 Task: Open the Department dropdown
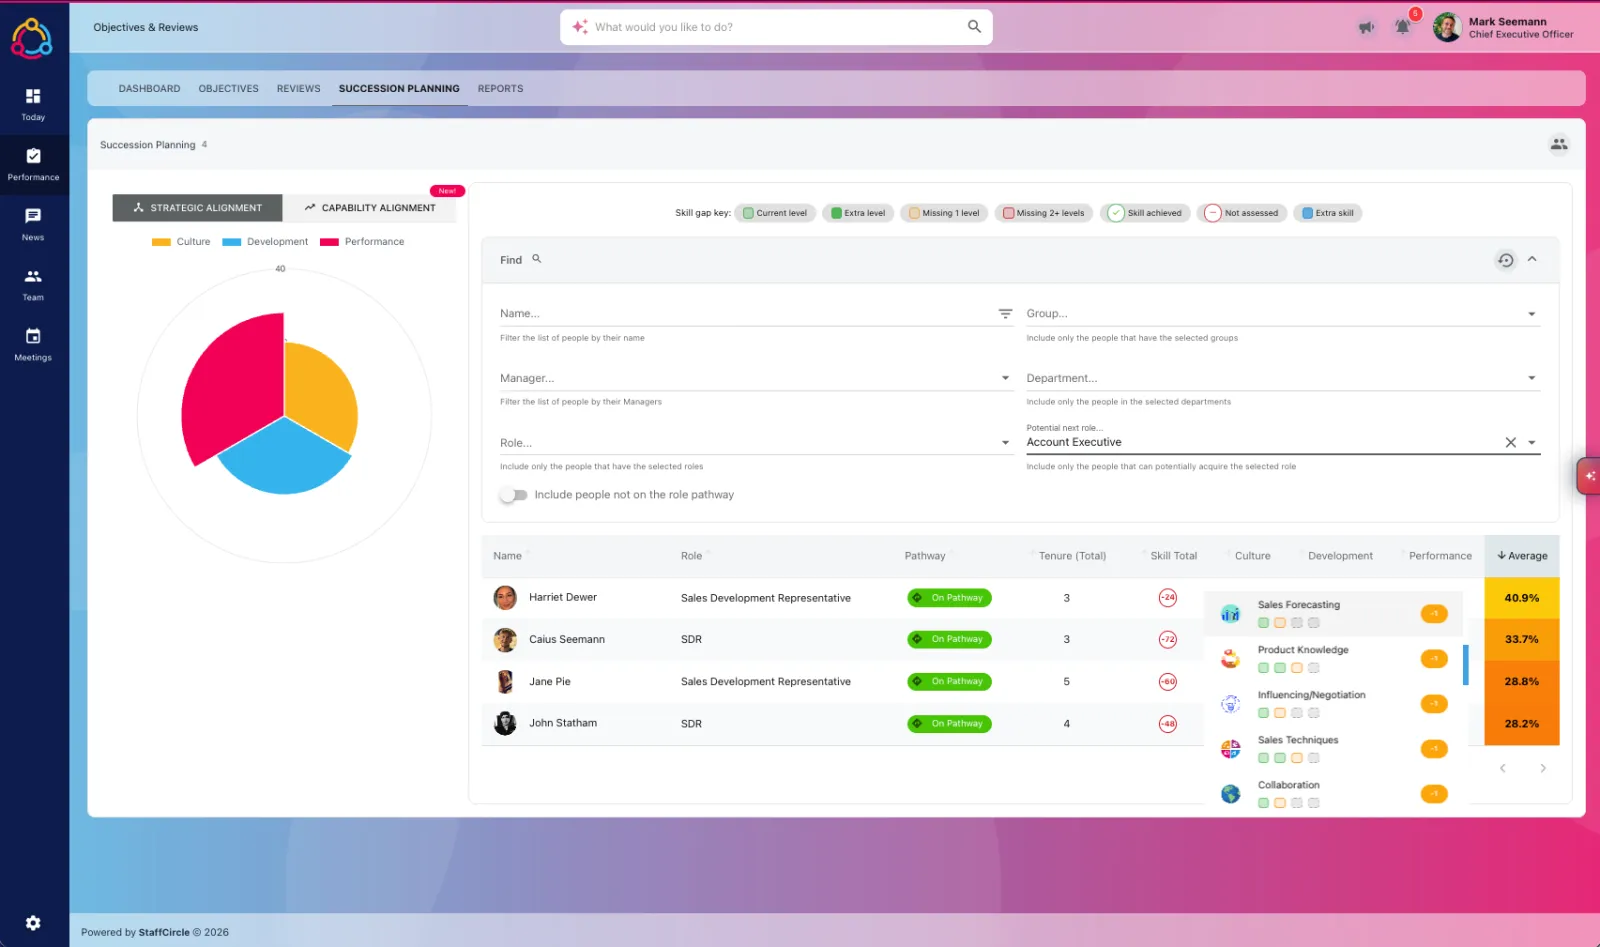tap(1531, 378)
